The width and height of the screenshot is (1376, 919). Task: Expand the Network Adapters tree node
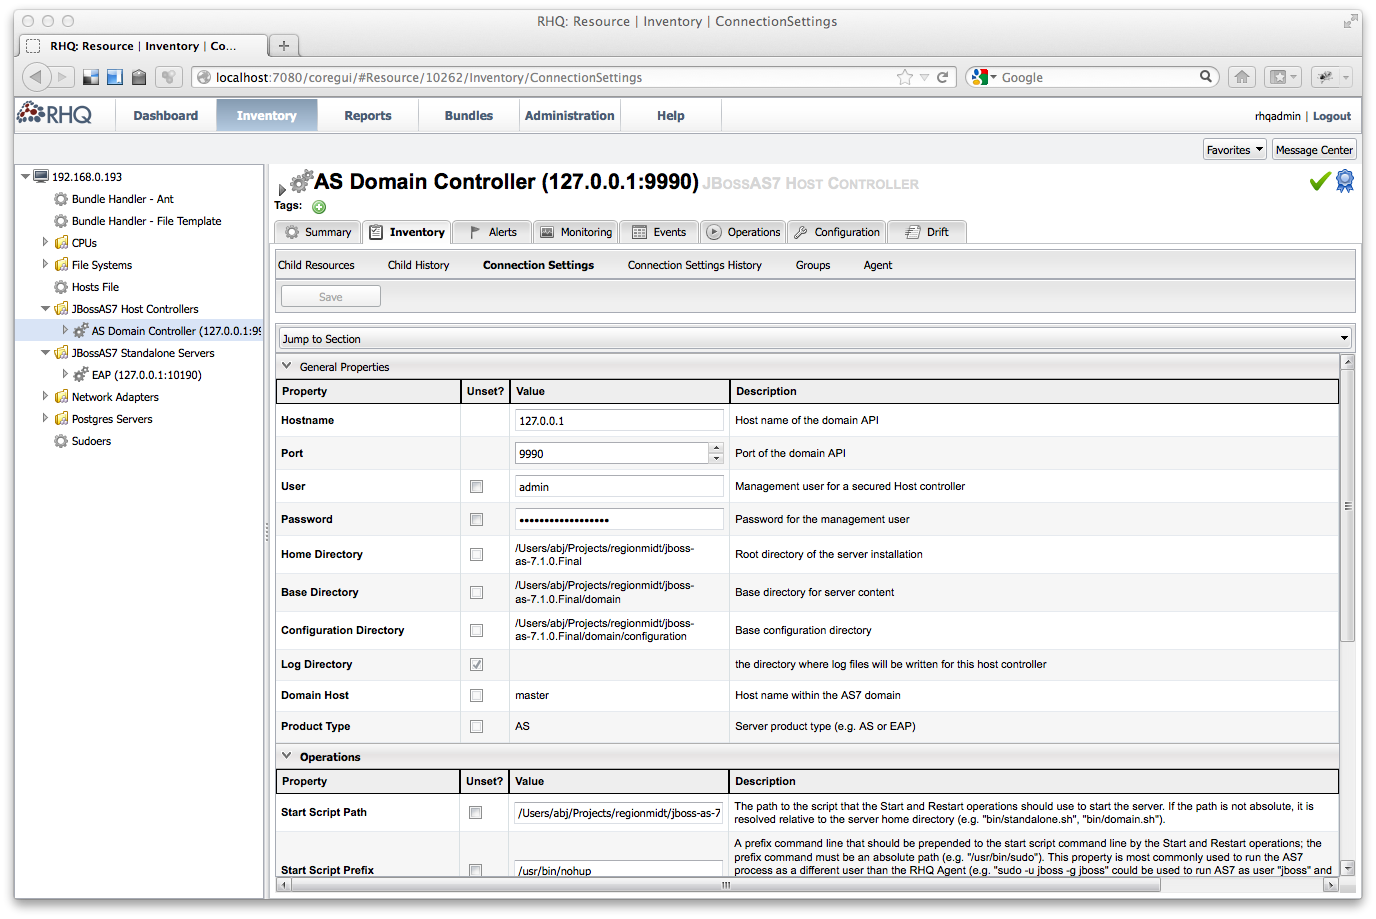point(45,396)
